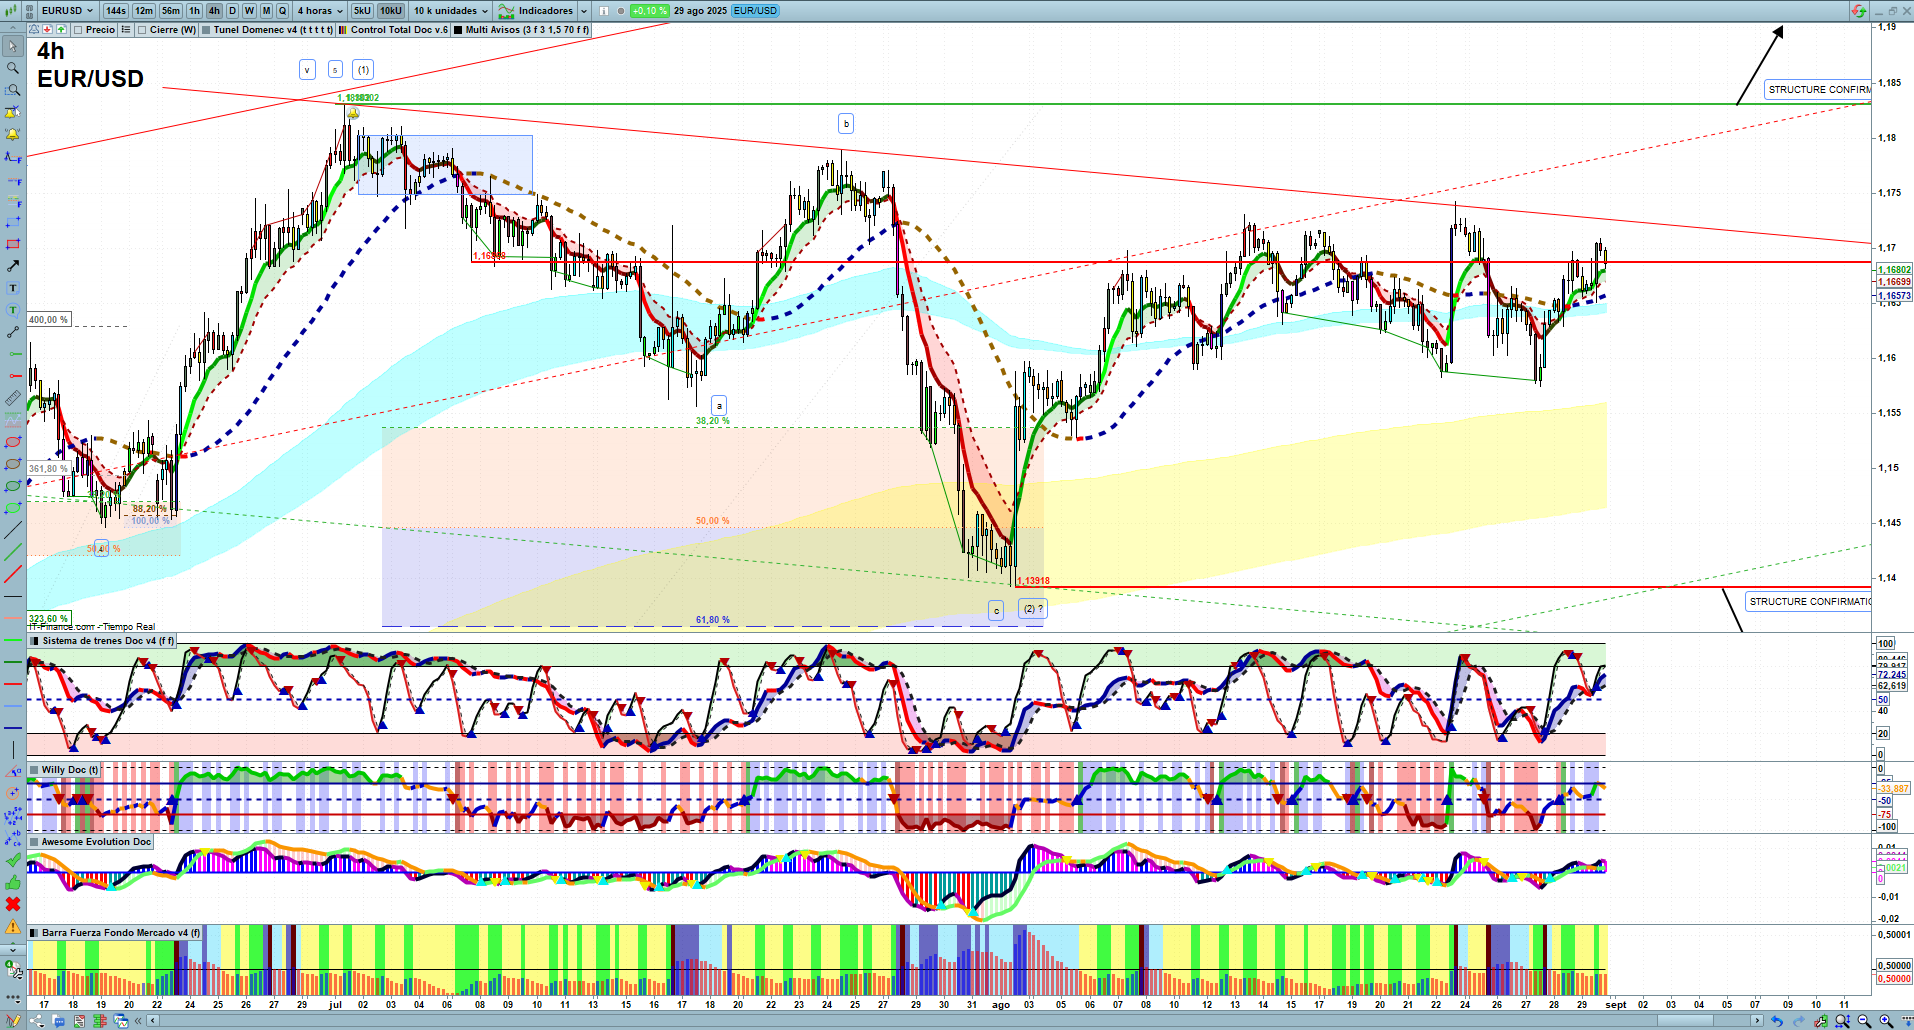Select the arrow cursor tool

[13, 46]
